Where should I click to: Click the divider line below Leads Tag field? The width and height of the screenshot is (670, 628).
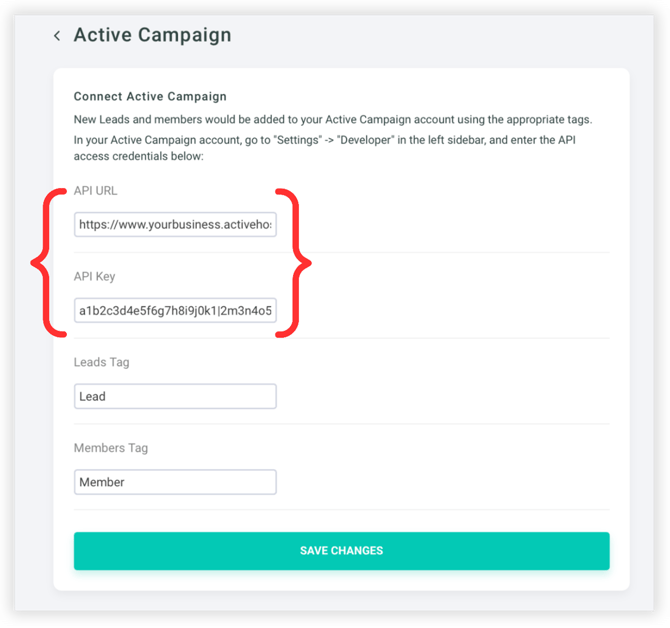(x=341, y=424)
